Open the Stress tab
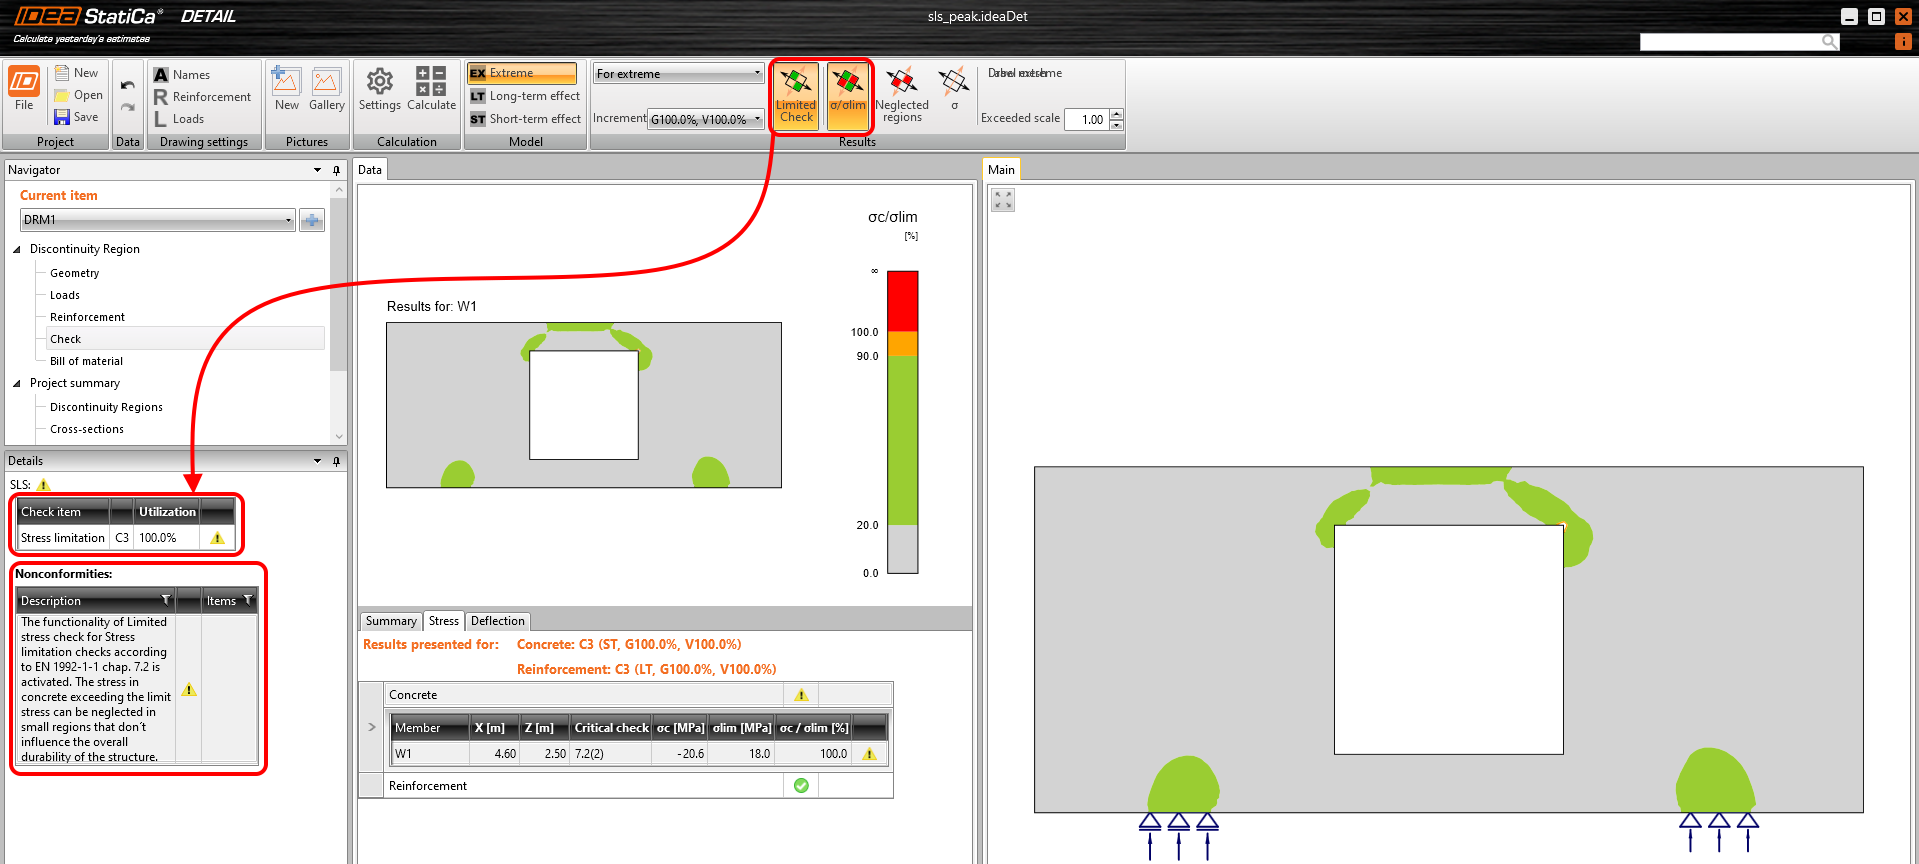This screenshot has width=1919, height=864. [444, 621]
